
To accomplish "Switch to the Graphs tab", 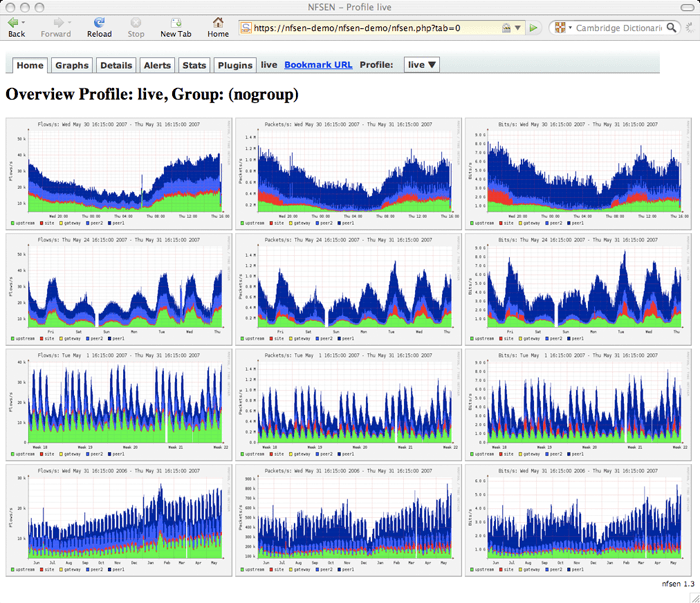I will (72, 65).
